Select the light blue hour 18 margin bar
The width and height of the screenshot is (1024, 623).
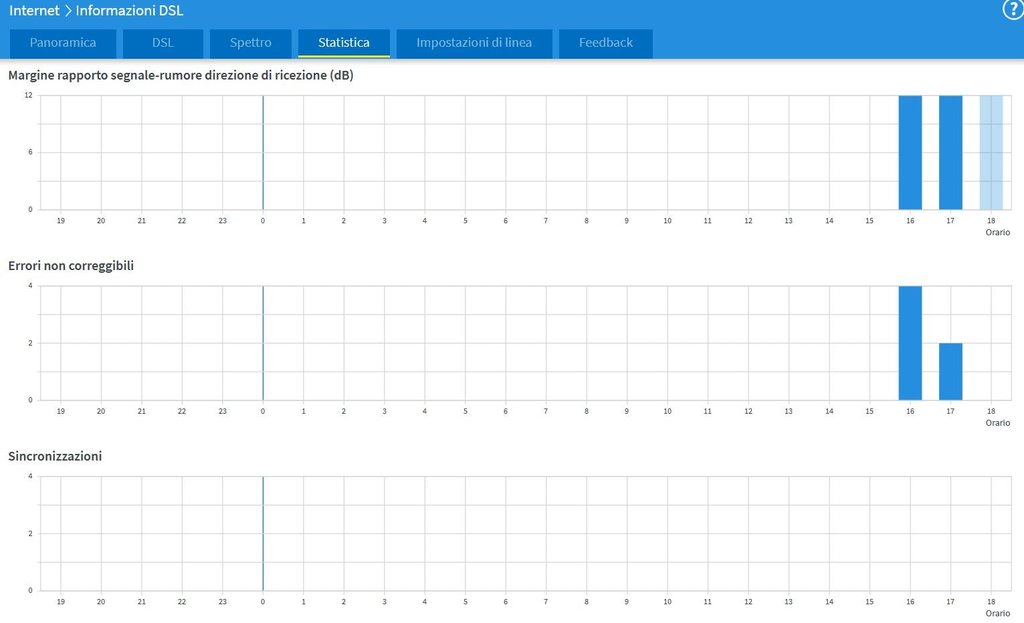[991, 152]
